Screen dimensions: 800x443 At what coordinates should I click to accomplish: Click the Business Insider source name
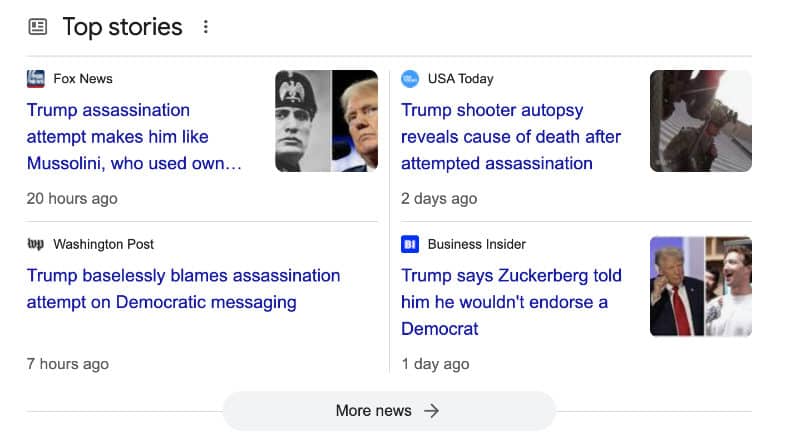[477, 244]
